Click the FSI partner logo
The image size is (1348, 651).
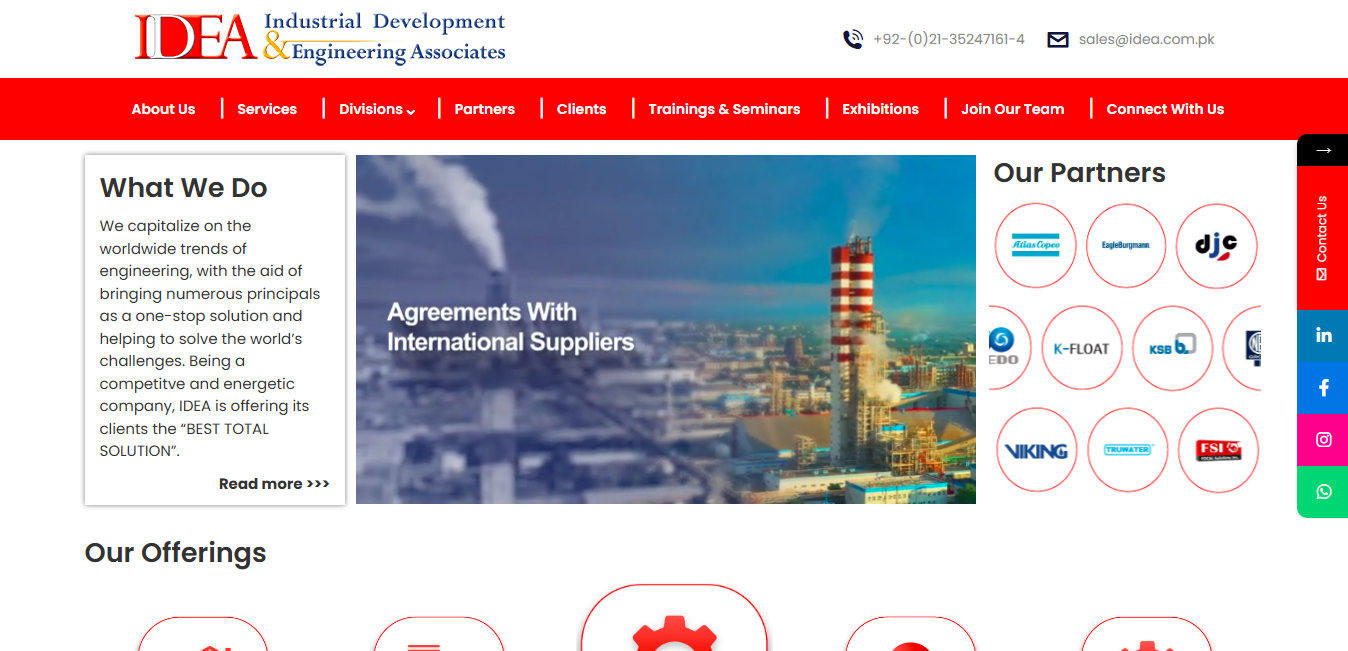pos(1217,450)
